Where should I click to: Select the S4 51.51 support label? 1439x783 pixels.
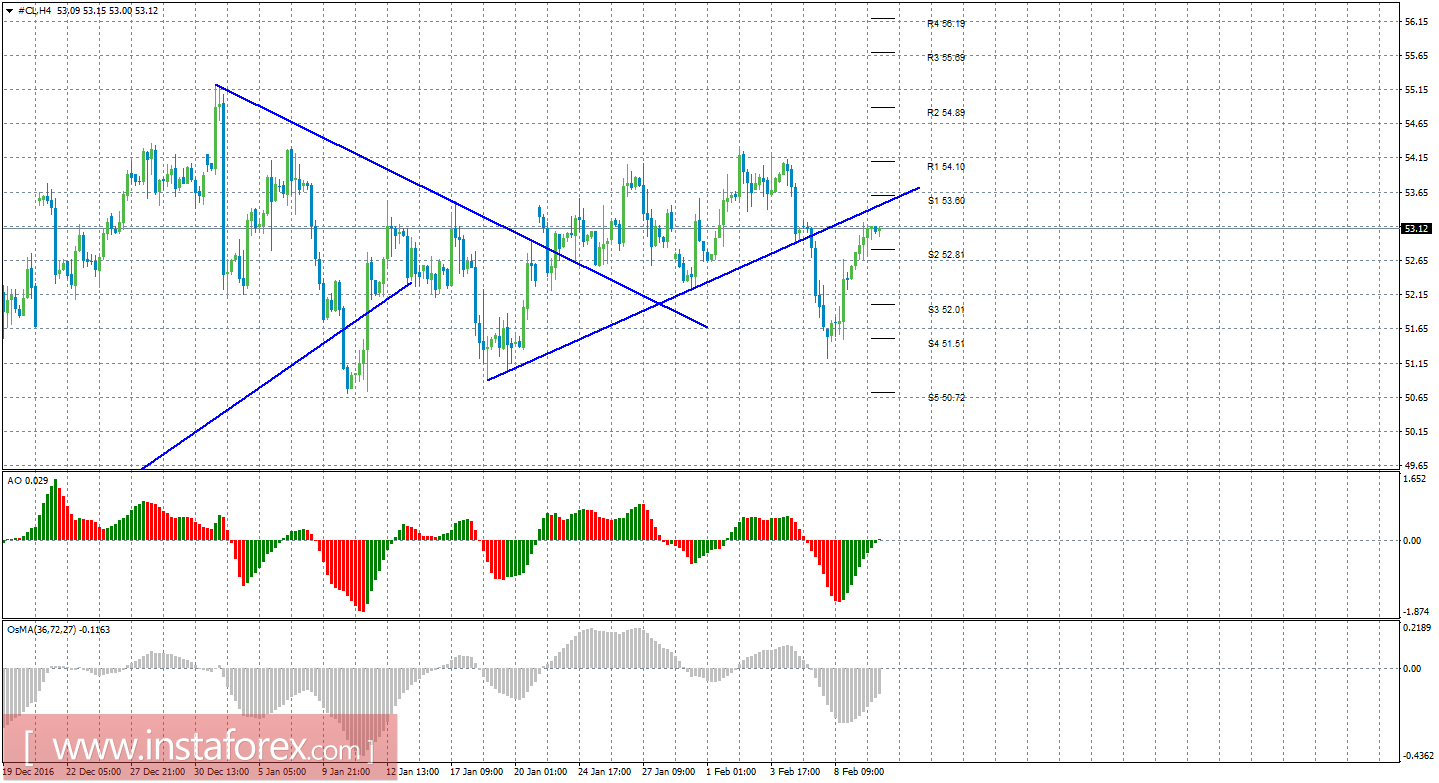pyautogui.click(x=945, y=344)
